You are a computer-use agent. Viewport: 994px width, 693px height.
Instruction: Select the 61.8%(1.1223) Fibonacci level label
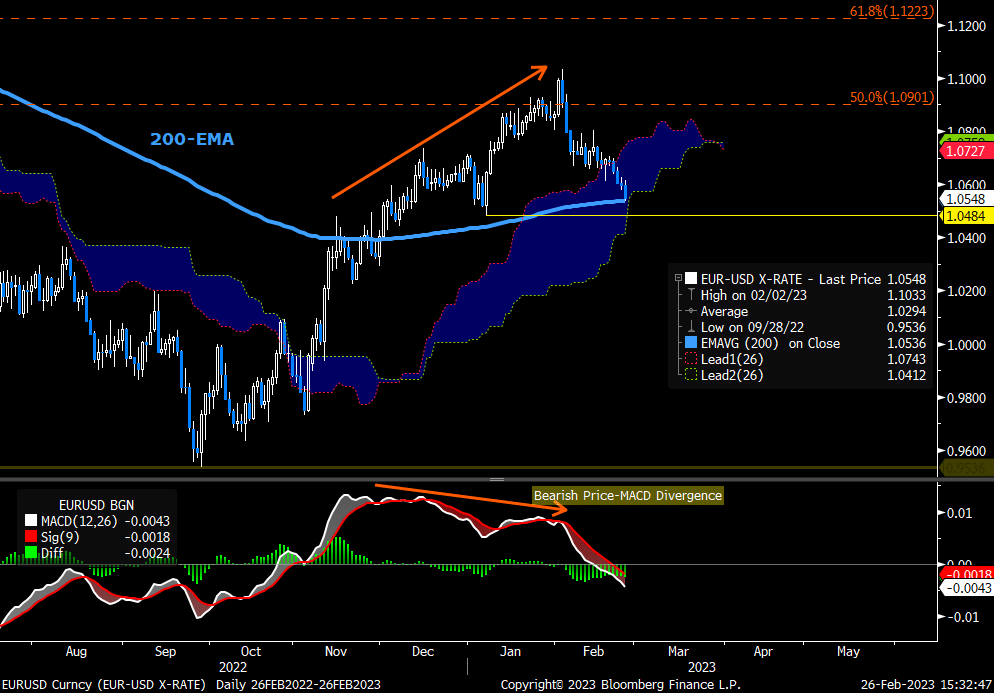click(891, 11)
